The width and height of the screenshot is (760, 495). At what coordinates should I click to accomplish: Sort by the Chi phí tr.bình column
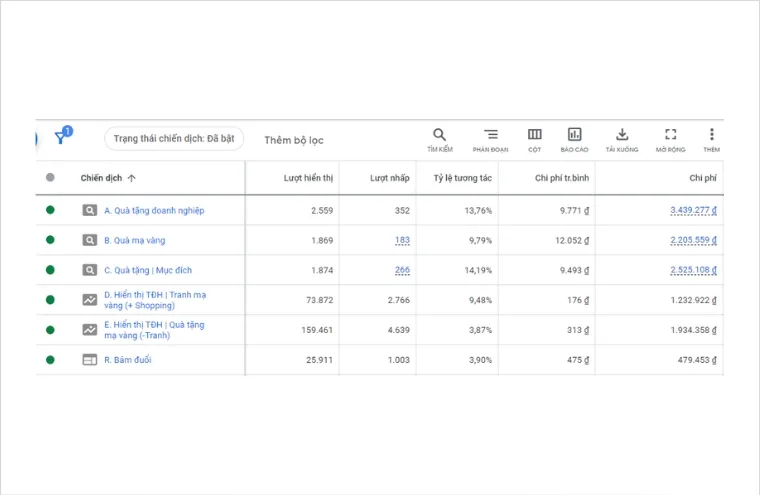562,178
